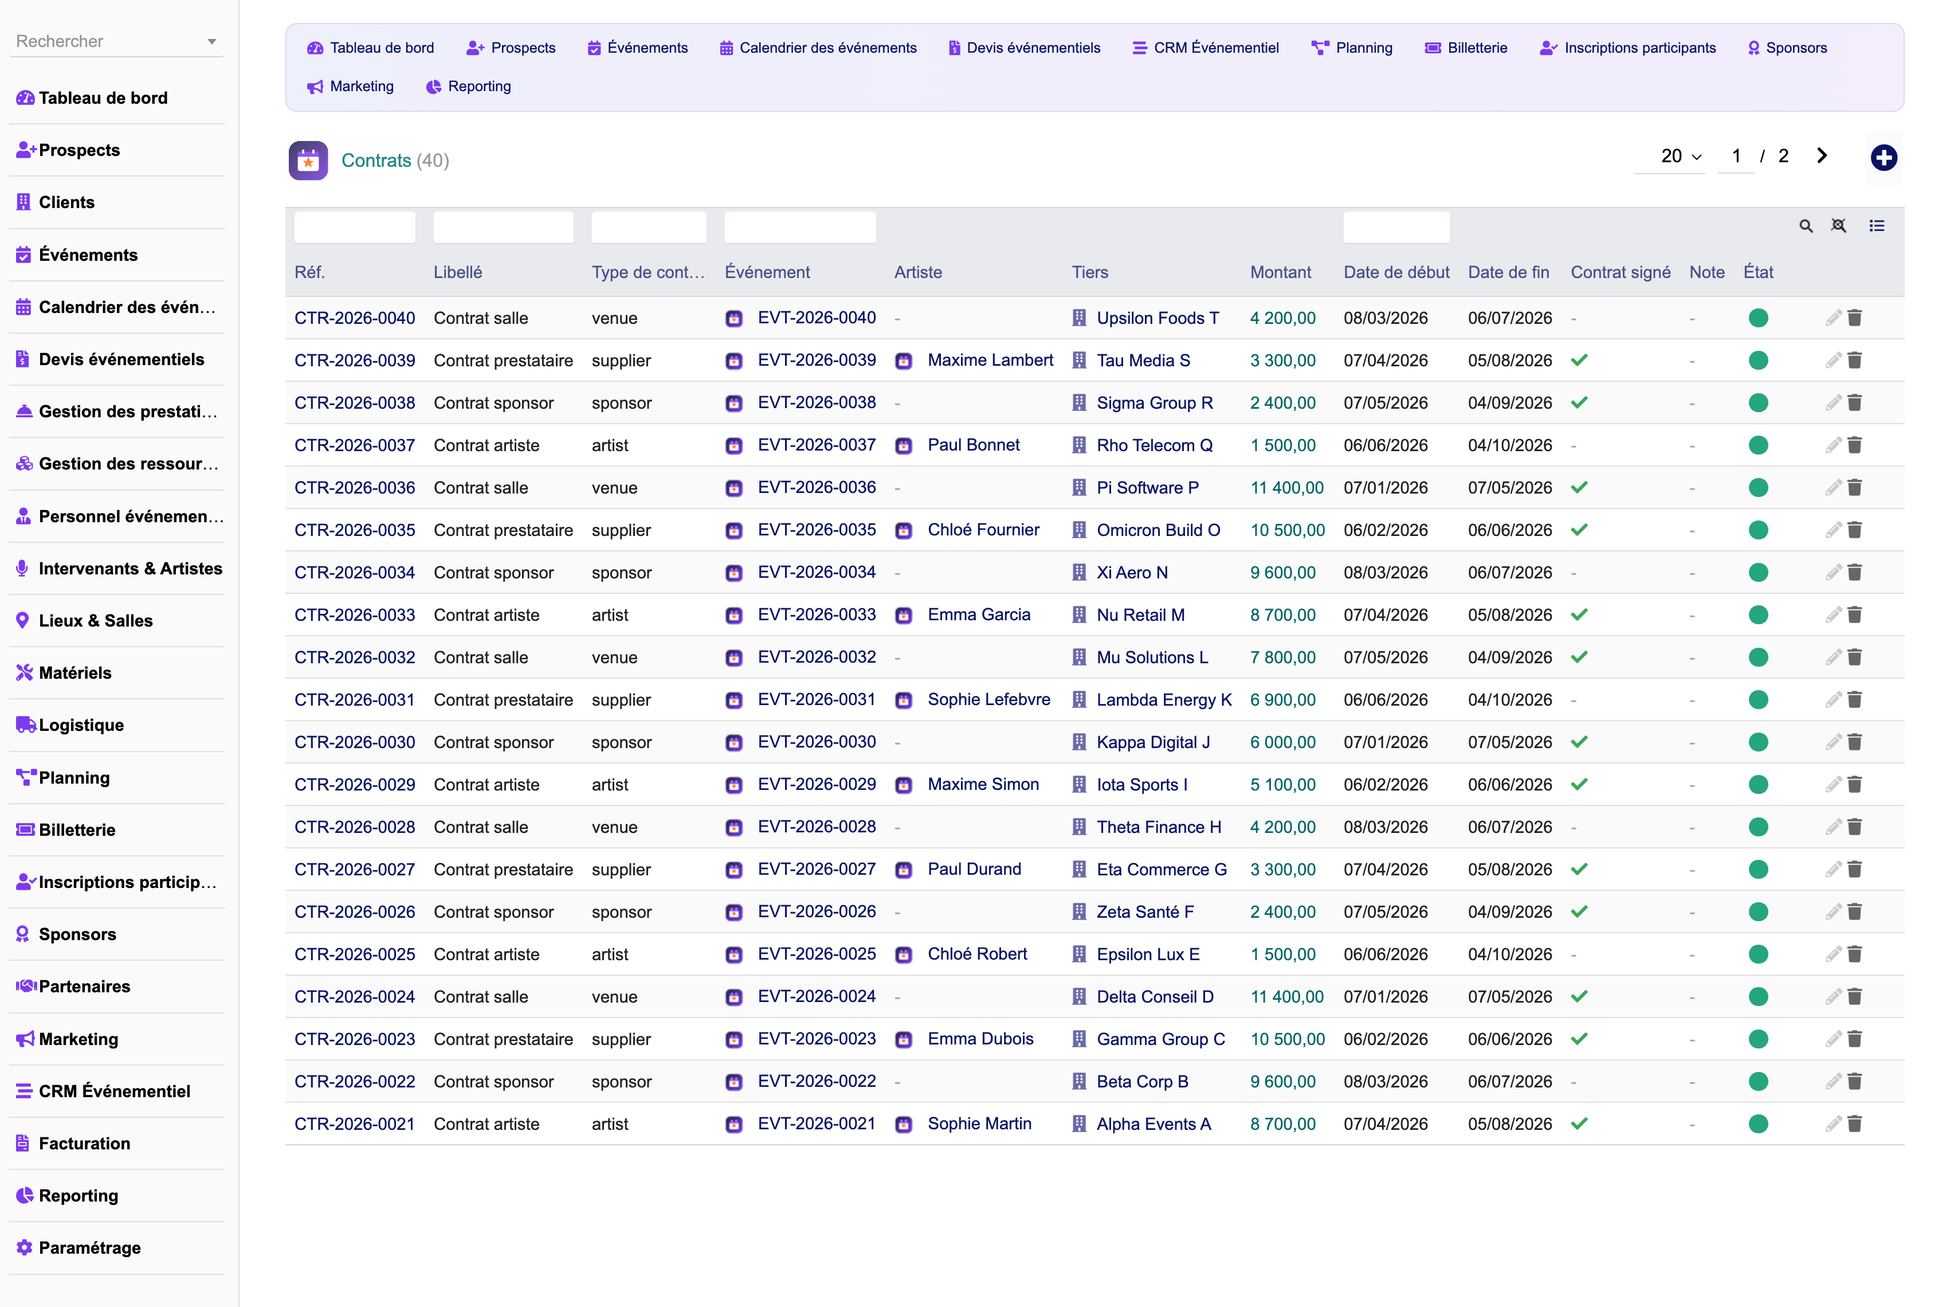Open the column list selector icon
The width and height of the screenshot is (1946, 1307).
(1877, 226)
